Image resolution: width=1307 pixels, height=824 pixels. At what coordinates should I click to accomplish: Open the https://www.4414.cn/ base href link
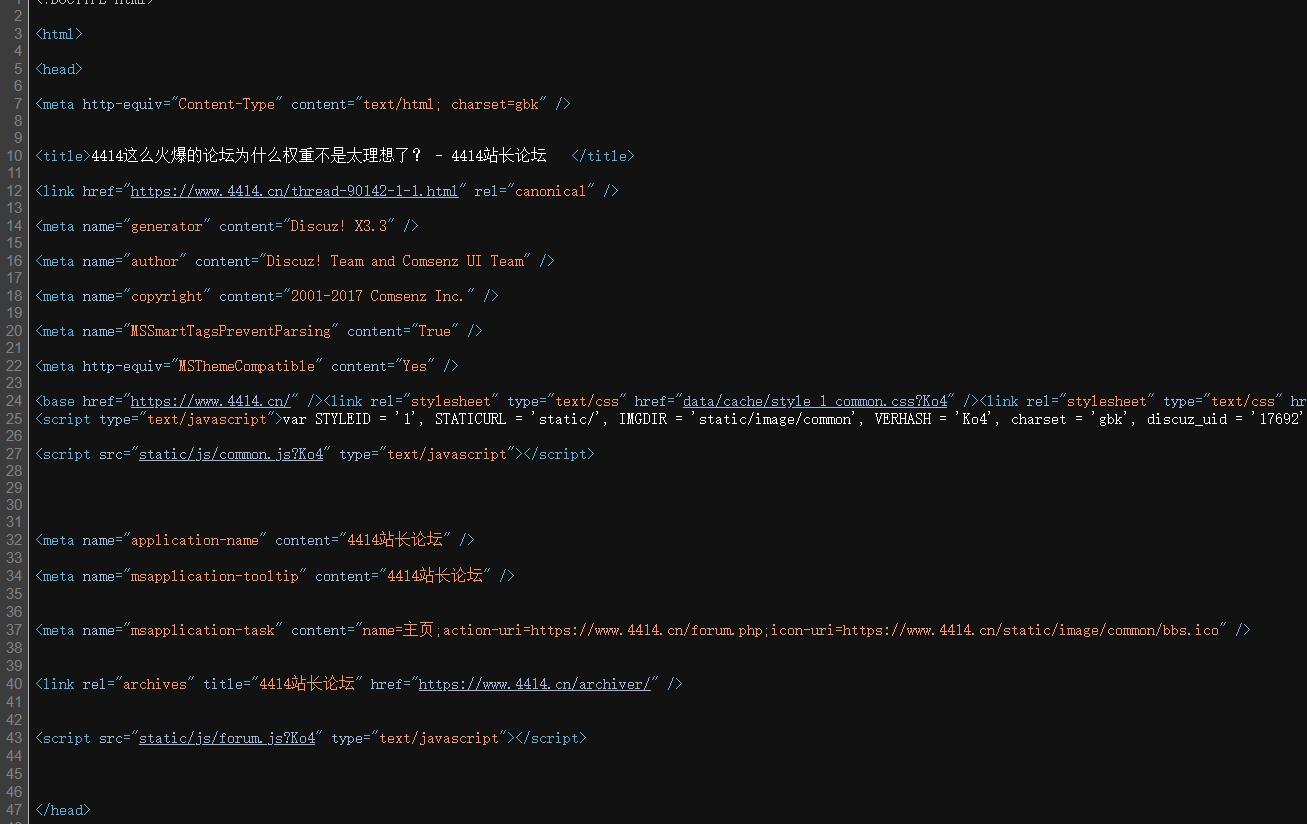coord(210,401)
